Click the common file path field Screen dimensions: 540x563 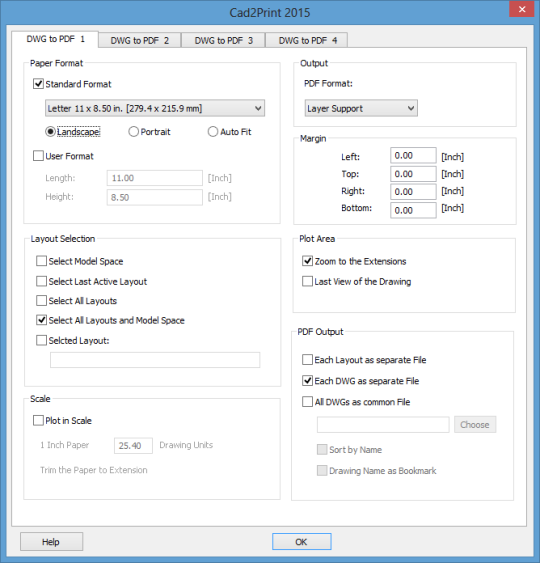(x=383, y=425)
